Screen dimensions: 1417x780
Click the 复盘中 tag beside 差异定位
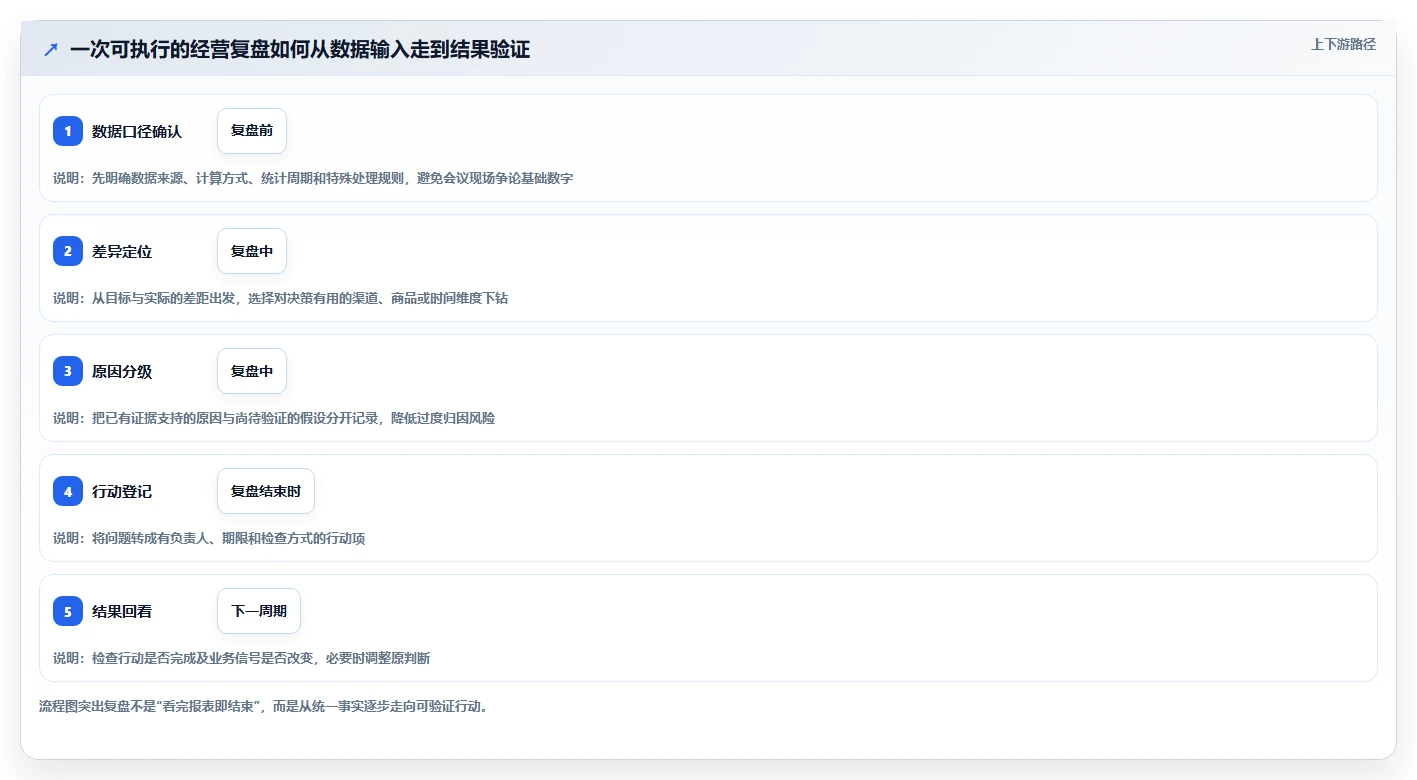coord(252,251)
